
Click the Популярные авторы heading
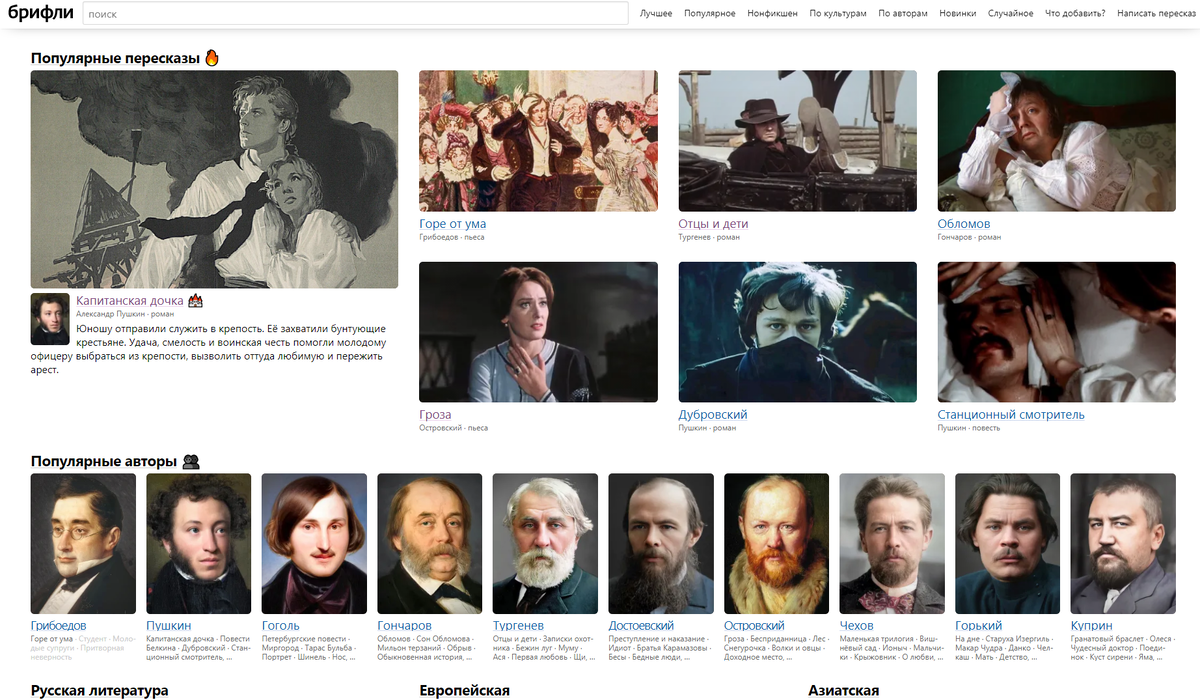click(x=104, y=461)
